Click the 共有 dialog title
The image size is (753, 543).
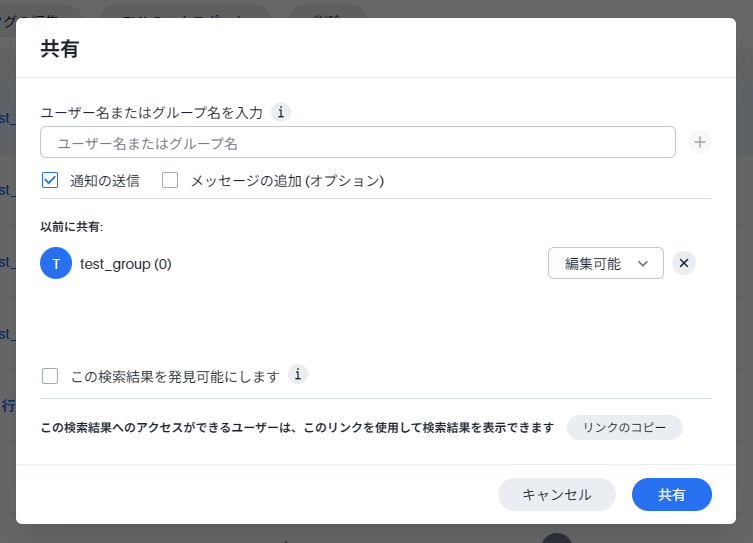(x=59, y=49)
